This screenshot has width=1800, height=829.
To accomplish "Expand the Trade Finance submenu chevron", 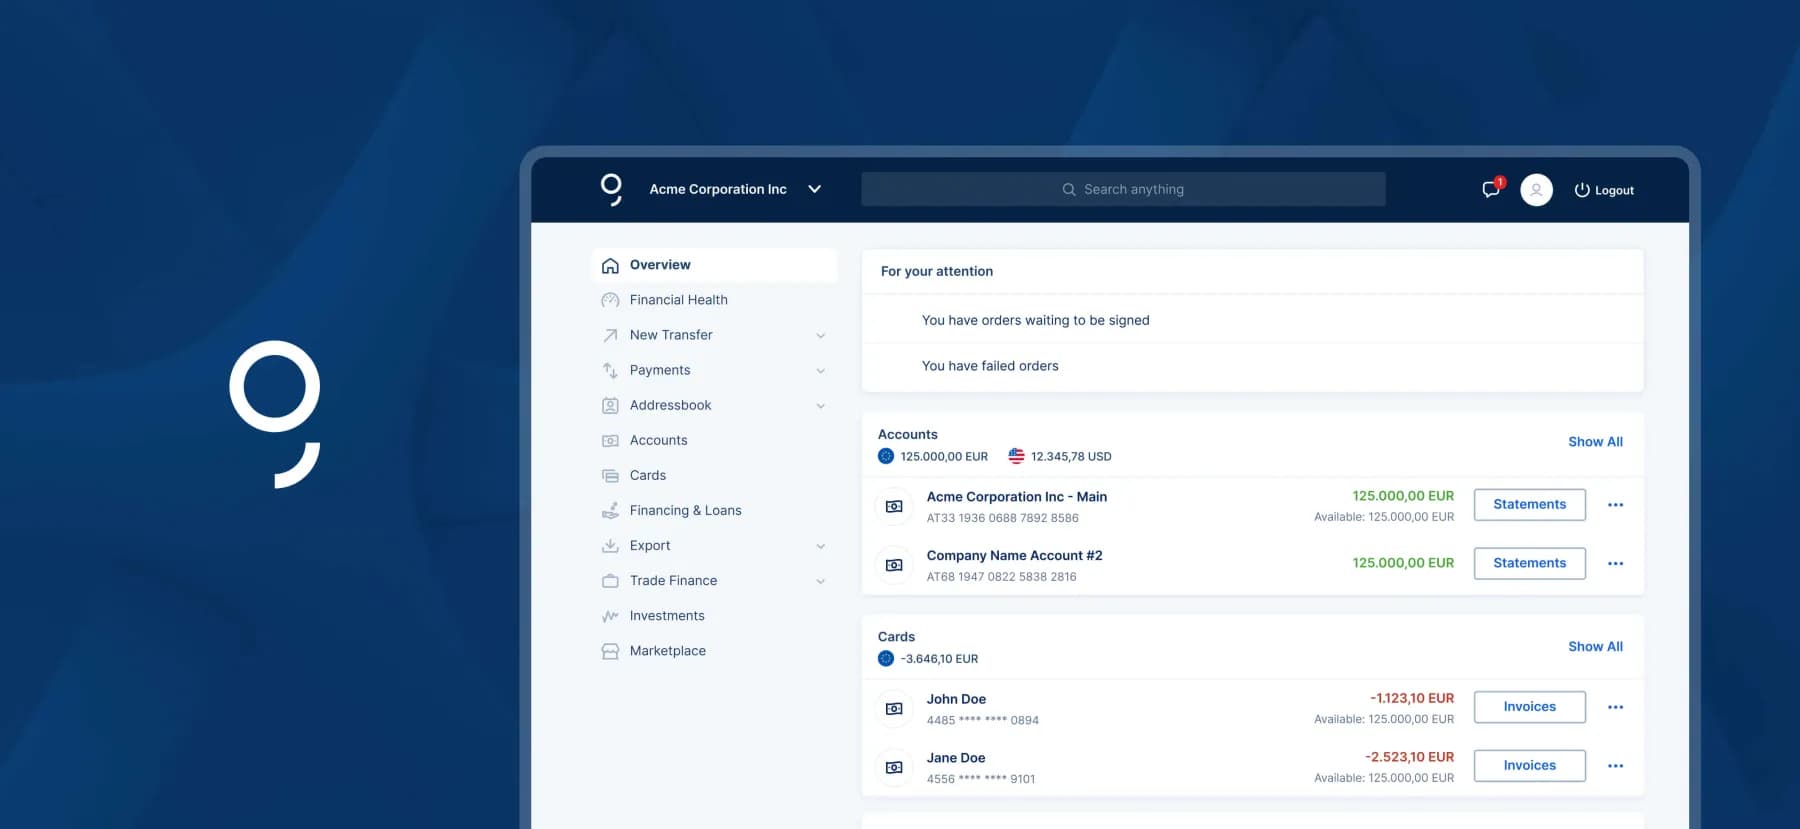I will pos(821,581).
